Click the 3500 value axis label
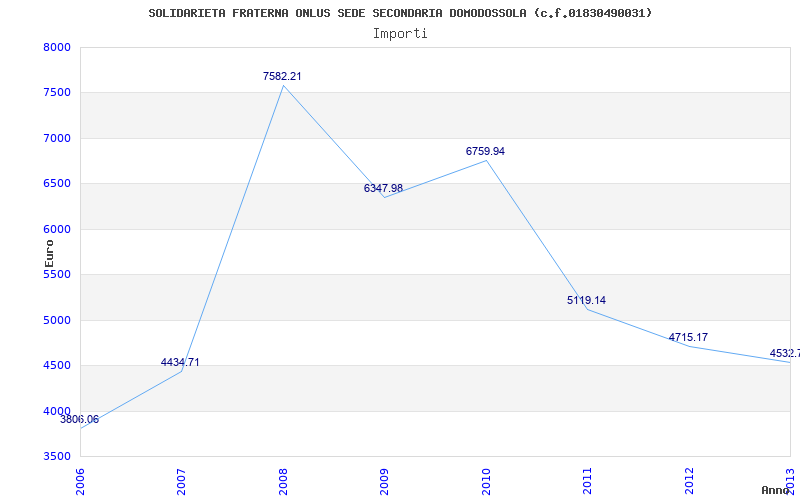800x500 pixels. (57, 457)
